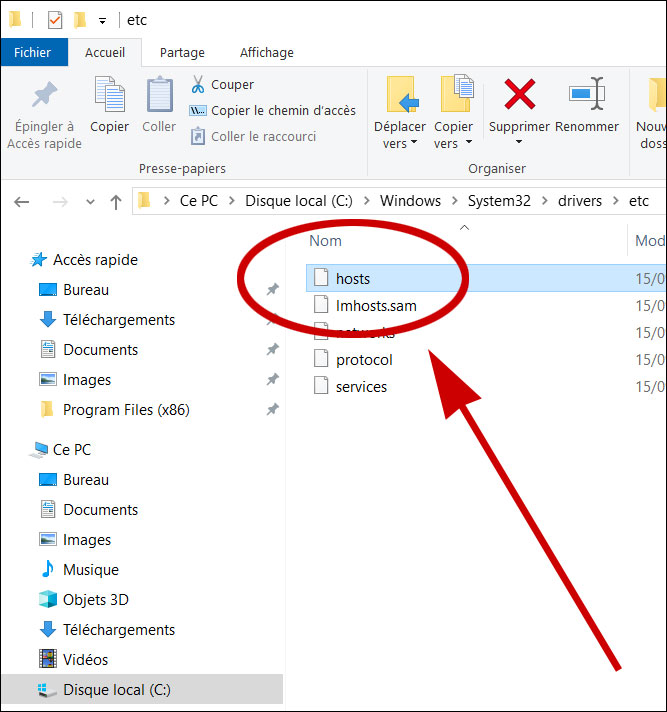
Task: Open Objets 3D folder
Action: (95, 599)
